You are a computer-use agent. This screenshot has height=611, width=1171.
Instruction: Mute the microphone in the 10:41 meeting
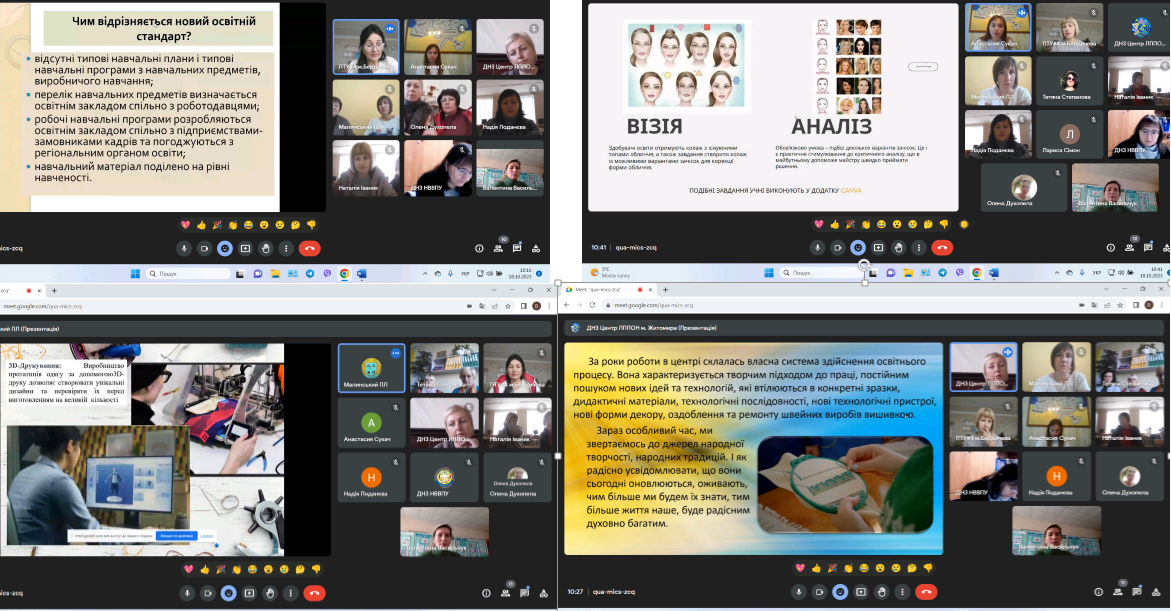(817, 247)
